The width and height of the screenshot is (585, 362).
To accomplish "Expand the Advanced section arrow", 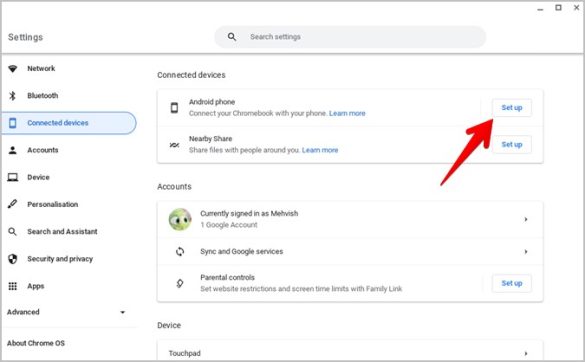I will pos(123,312).
